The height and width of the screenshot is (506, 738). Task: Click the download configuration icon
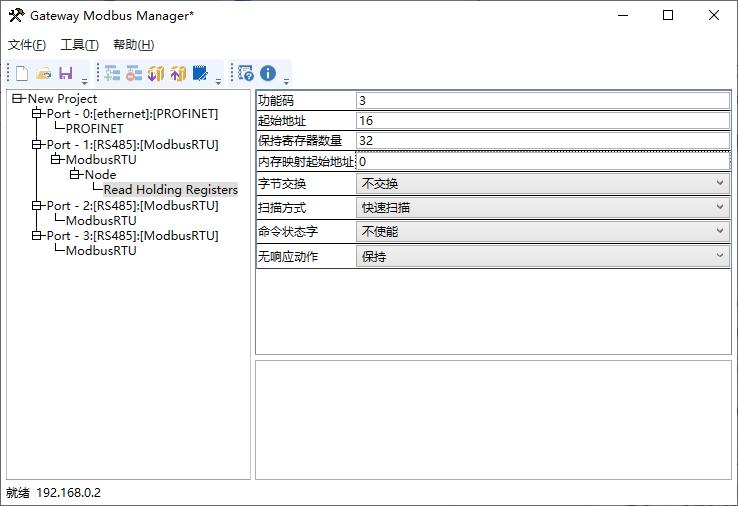156,73
